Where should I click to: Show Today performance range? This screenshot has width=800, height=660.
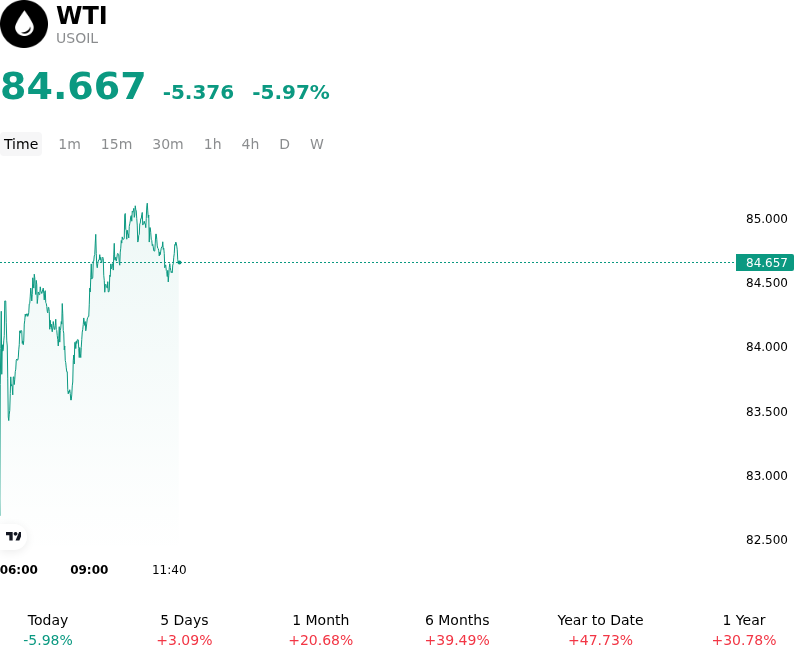coord(48,630)
